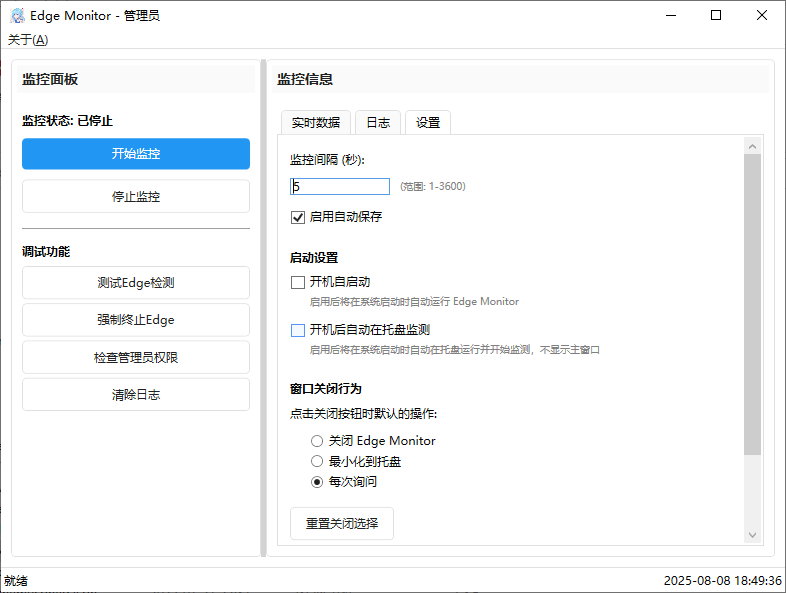Image resolution: width=786 pixels, height=593 pixels.
Task: Uncheck 启用自动保存 checkbox
Action: click(x=298, y=217)
